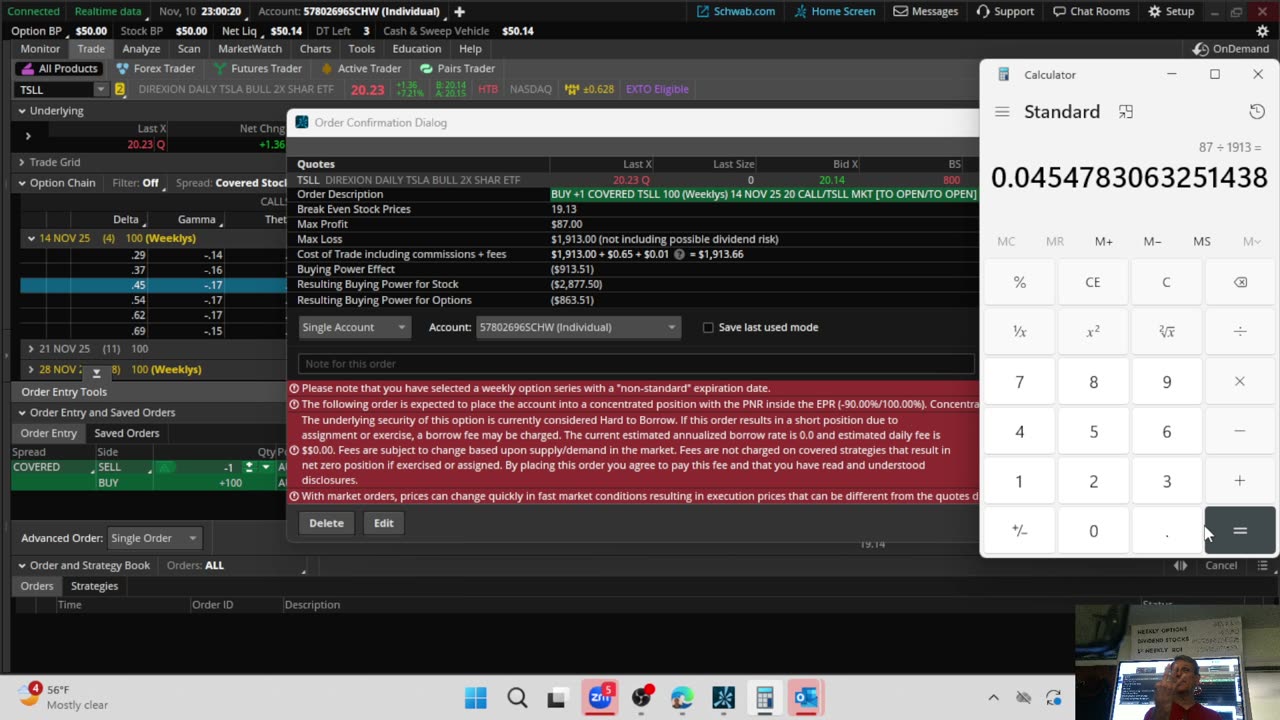Click the Calculator equals button
Image resolution: width=1280 pixels, height=720 pixels.
pyautogui.click(x=1240, y=531)
